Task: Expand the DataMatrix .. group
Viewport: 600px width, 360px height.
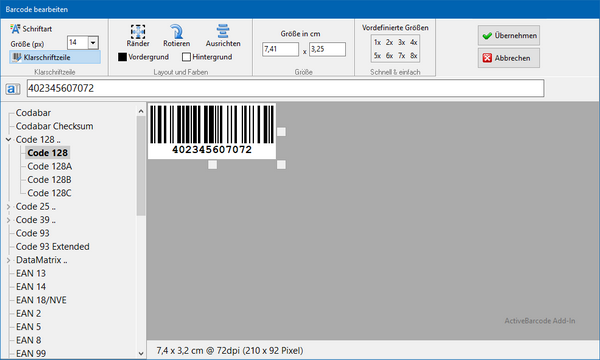Action: pos(8,260)
